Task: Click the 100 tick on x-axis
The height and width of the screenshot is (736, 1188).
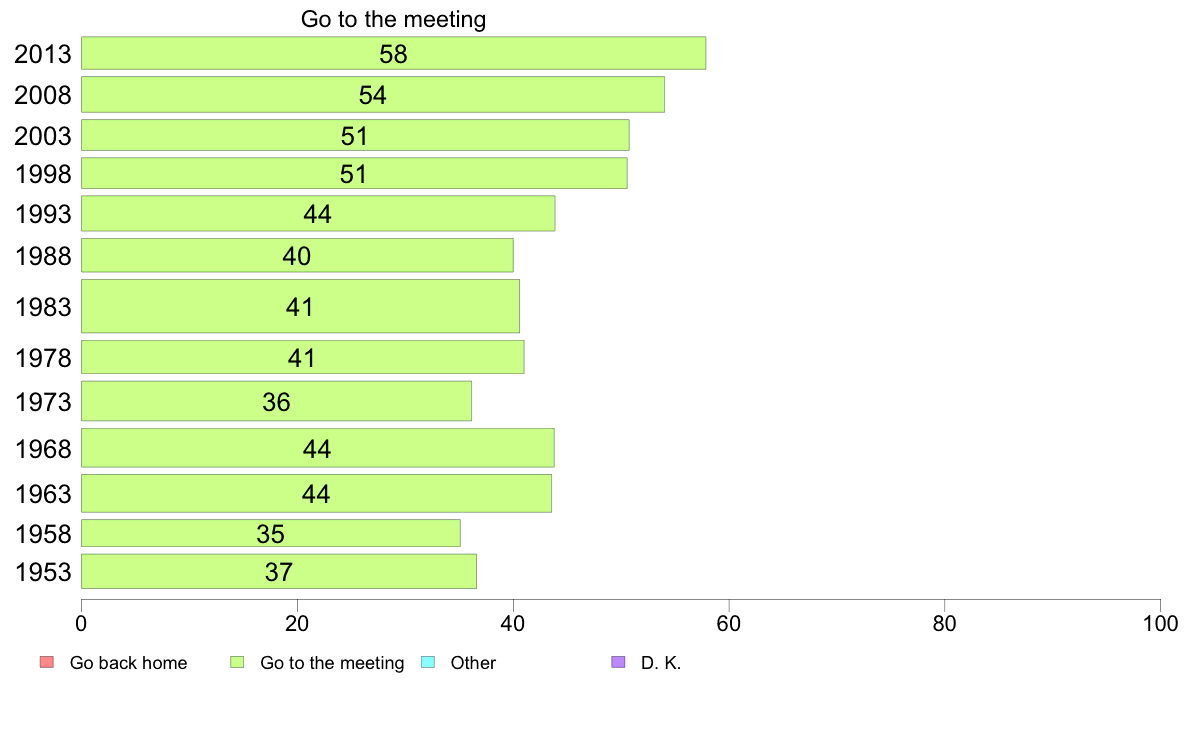Action: [x=1160, y=624]
